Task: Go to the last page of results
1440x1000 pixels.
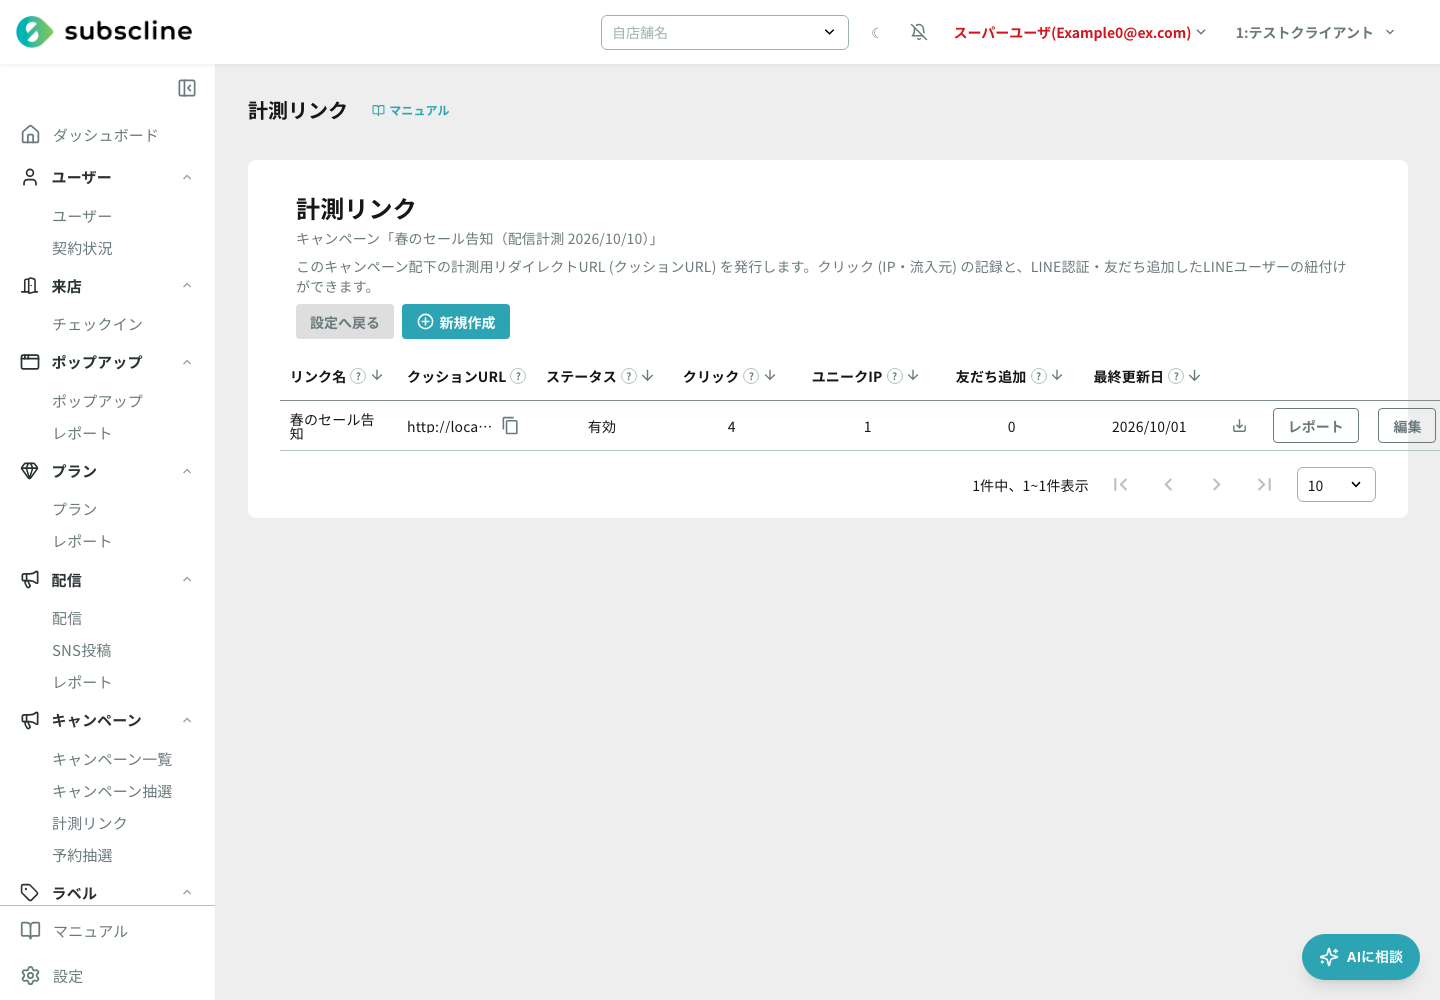Action: [x=1264, y=485]
